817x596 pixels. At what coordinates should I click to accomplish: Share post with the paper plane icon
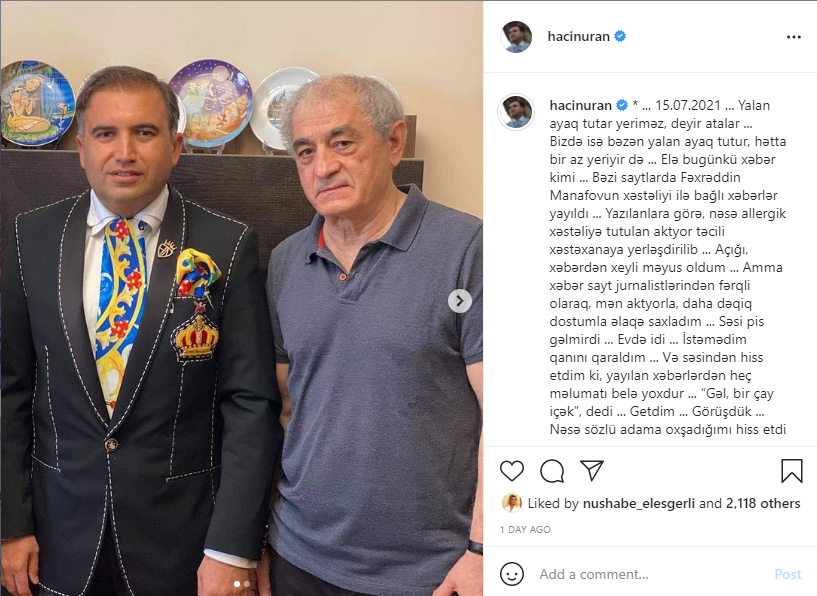592,470
